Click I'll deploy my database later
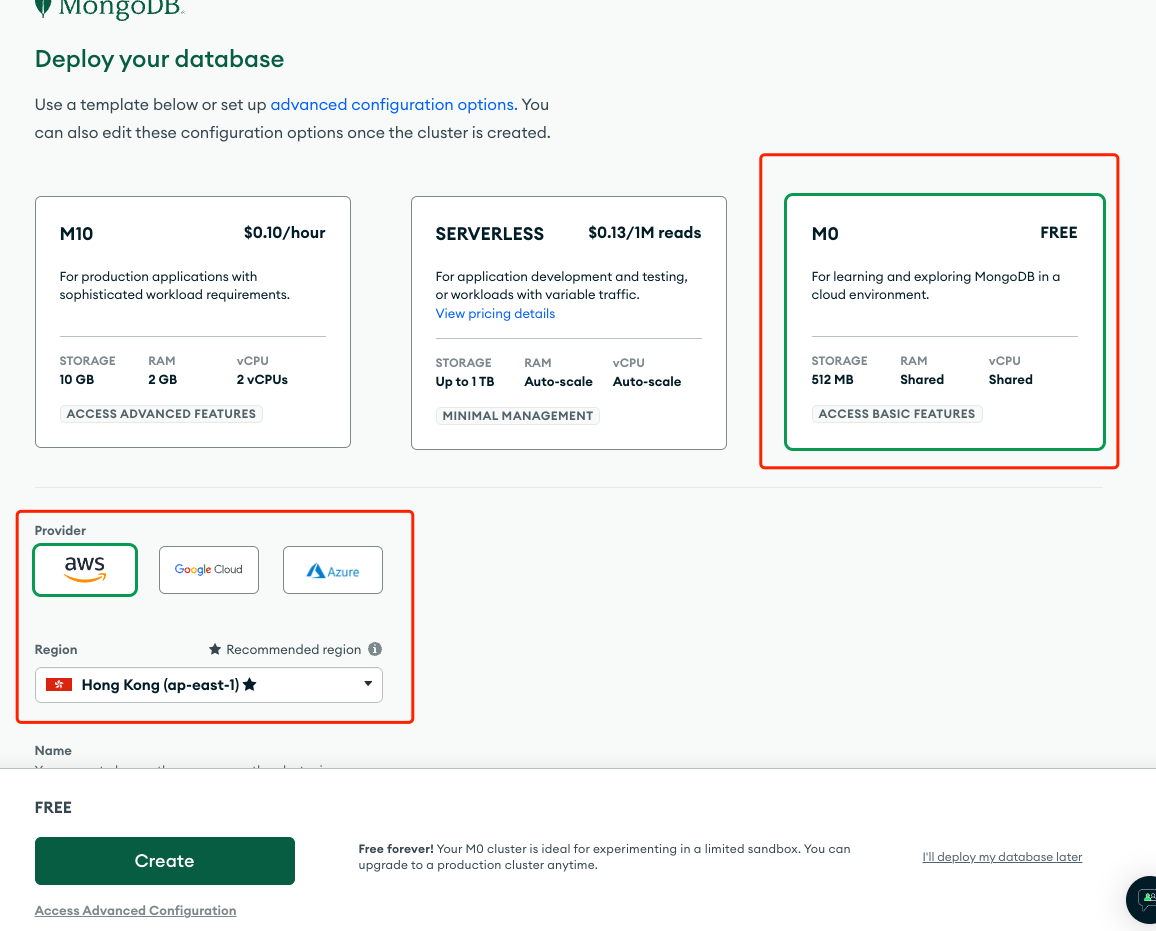This screenshot has height=931, width=1156. 1002,857
